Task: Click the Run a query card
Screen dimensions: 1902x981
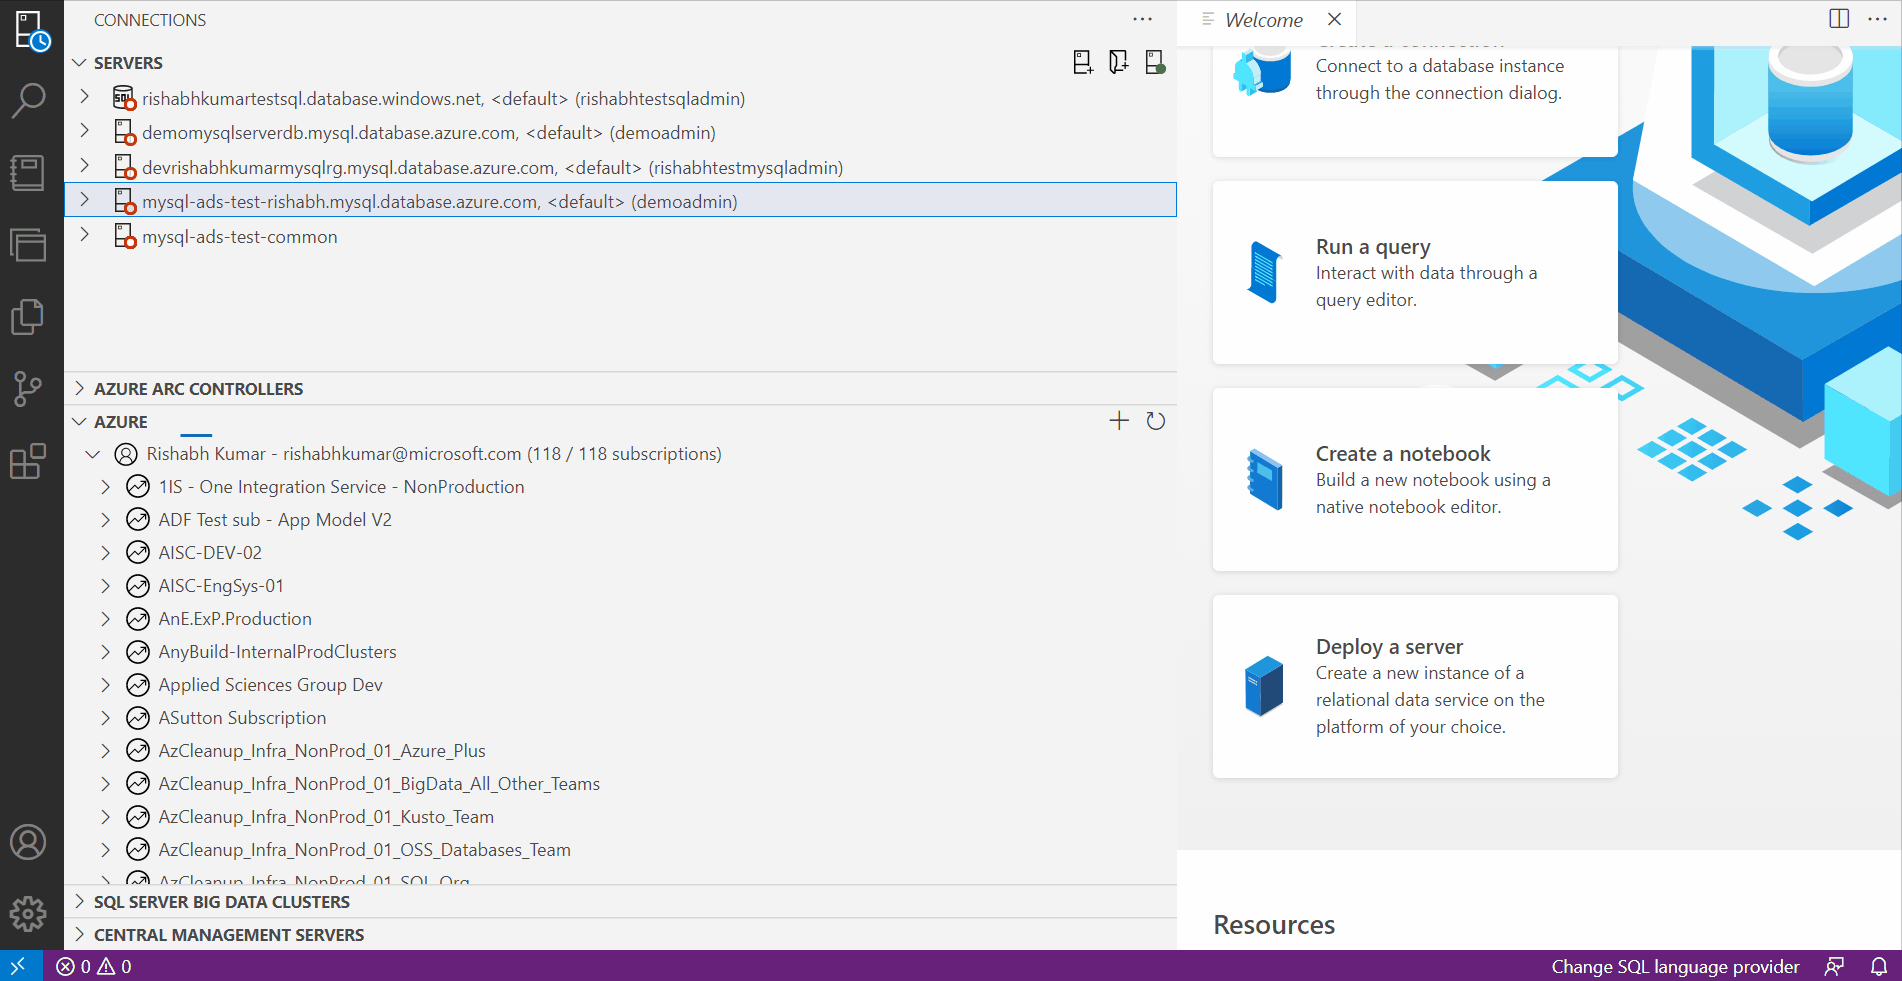Action: (x=1415, y=272)
